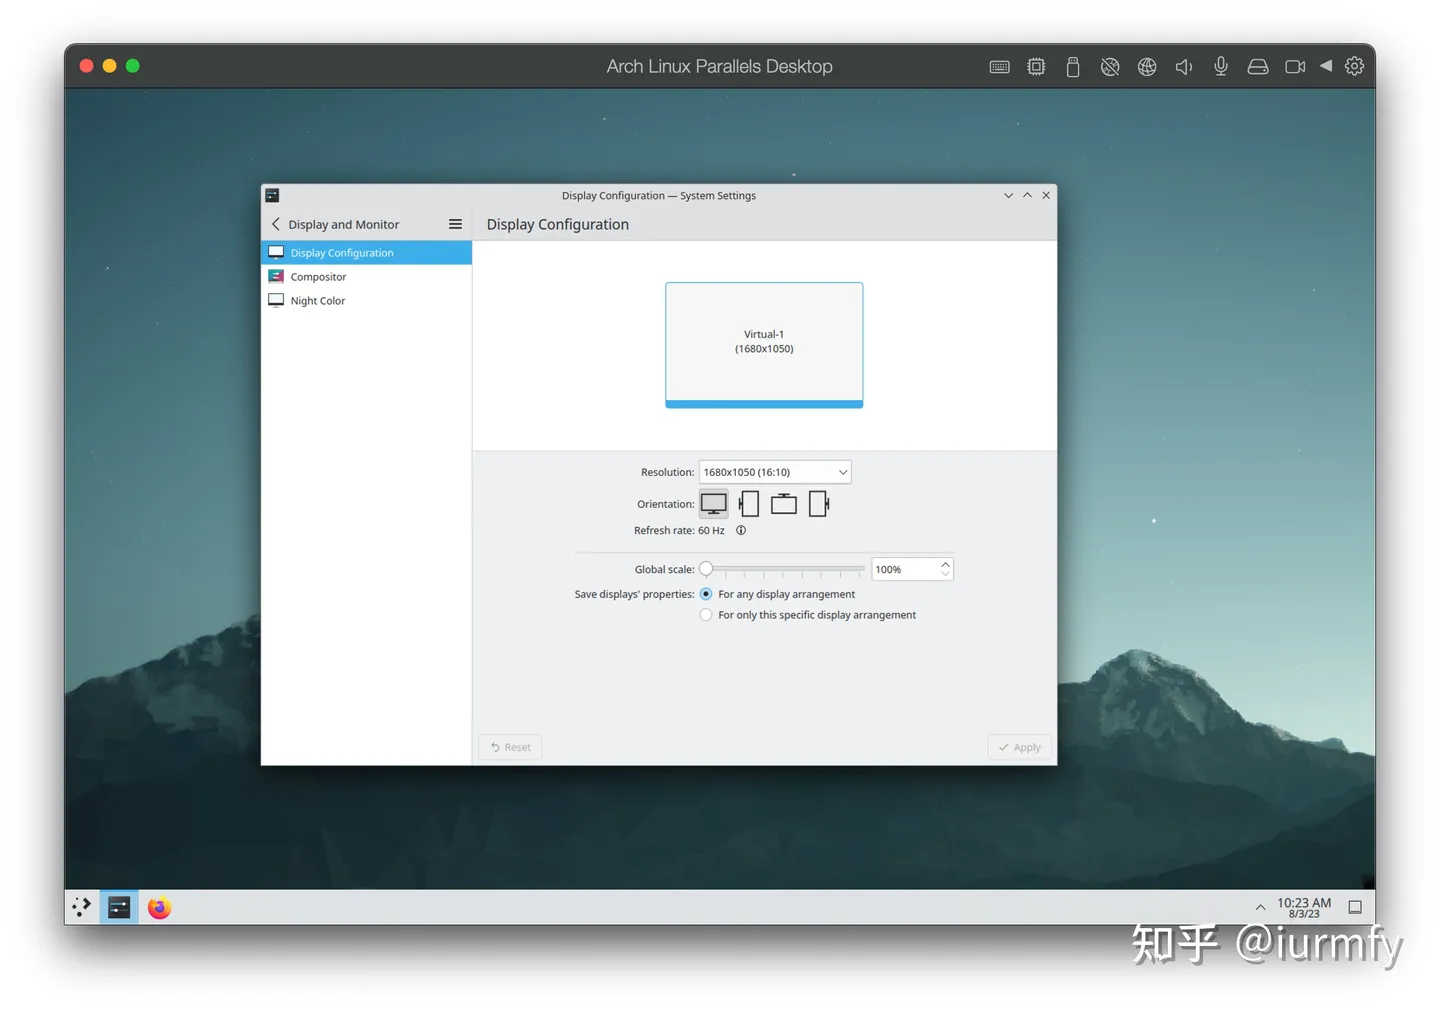
Task: Open Night Color settings in the sidebar
Action: 366,301
